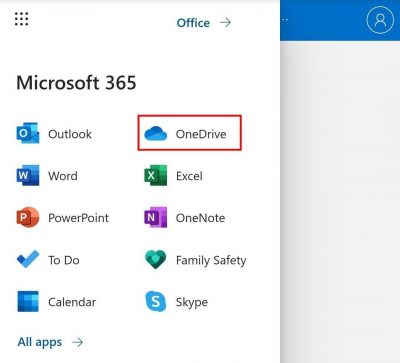
Task: Select the PowerPoint label
Action: (x=78, y=218)
